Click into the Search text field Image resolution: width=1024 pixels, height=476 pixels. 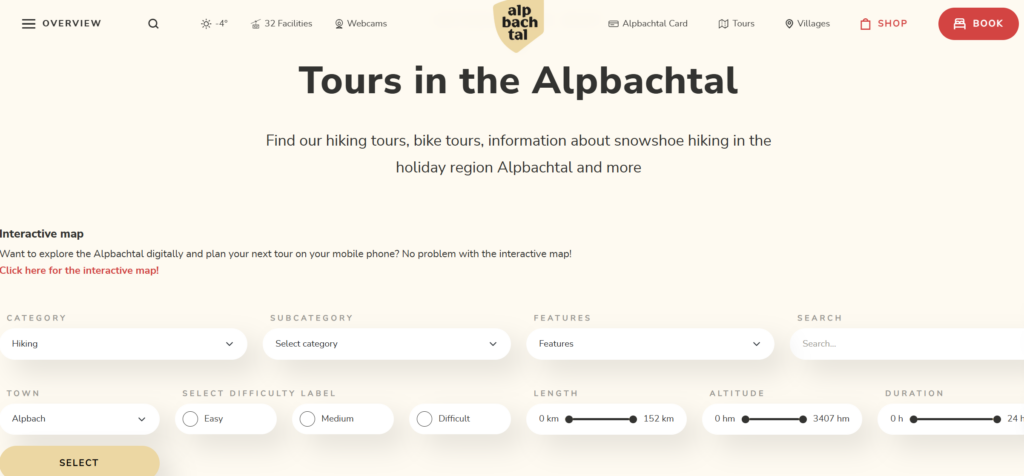(905, 344)
